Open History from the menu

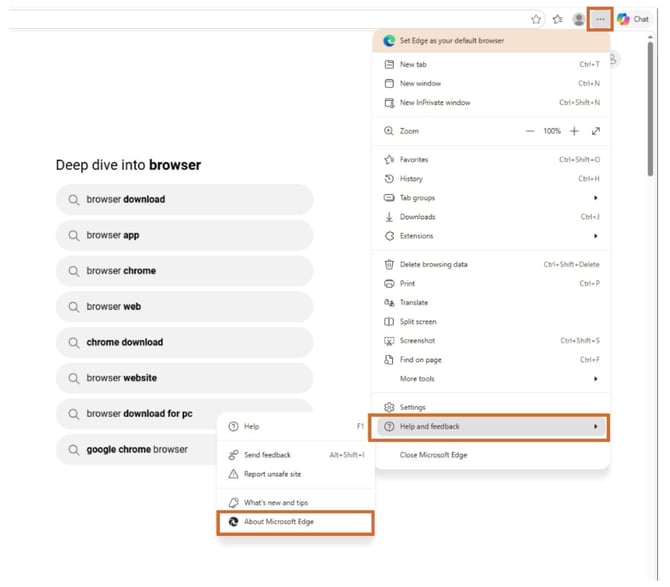(x=491, y=179)
